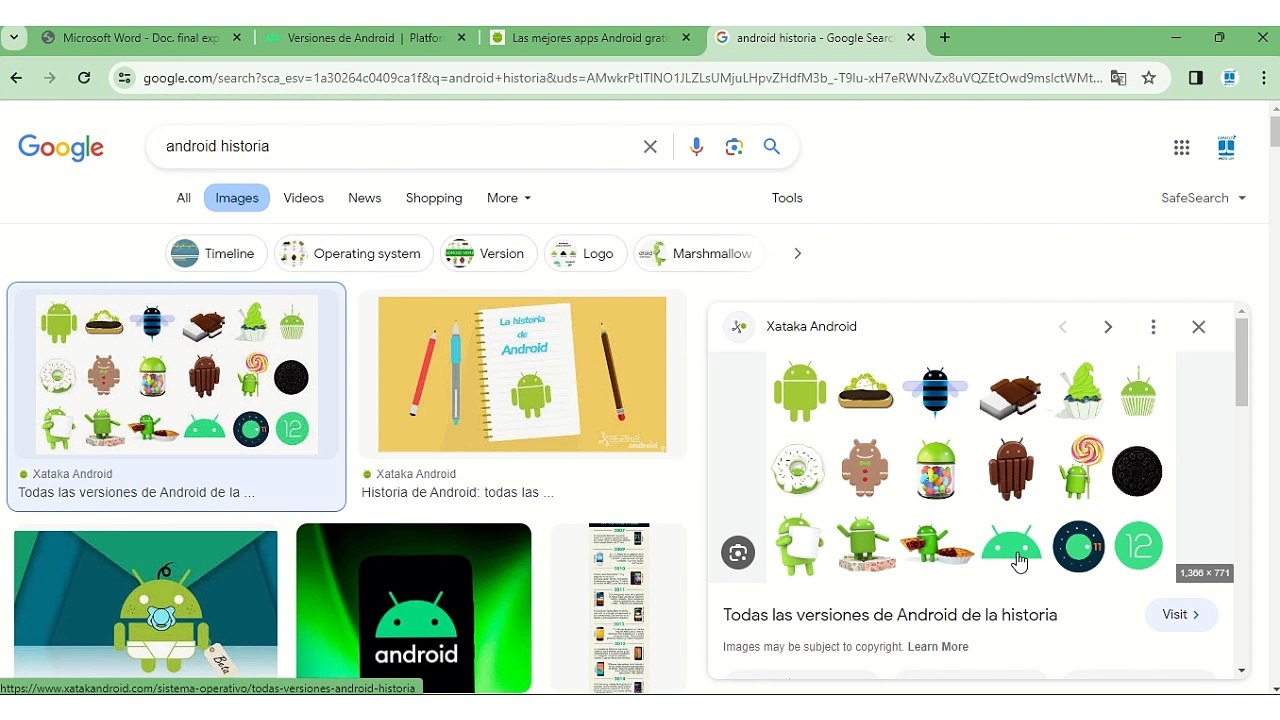Switch to Videos results

click(304, 198)
